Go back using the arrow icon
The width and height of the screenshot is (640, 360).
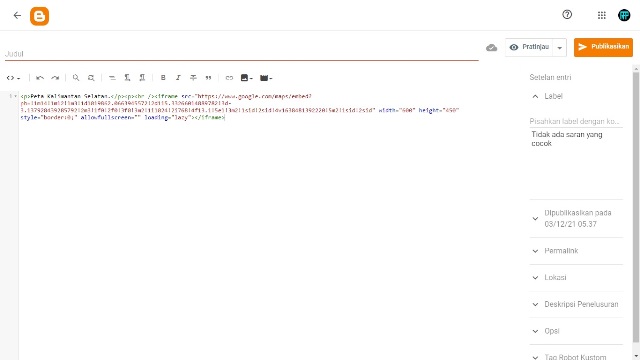point(17,16)
